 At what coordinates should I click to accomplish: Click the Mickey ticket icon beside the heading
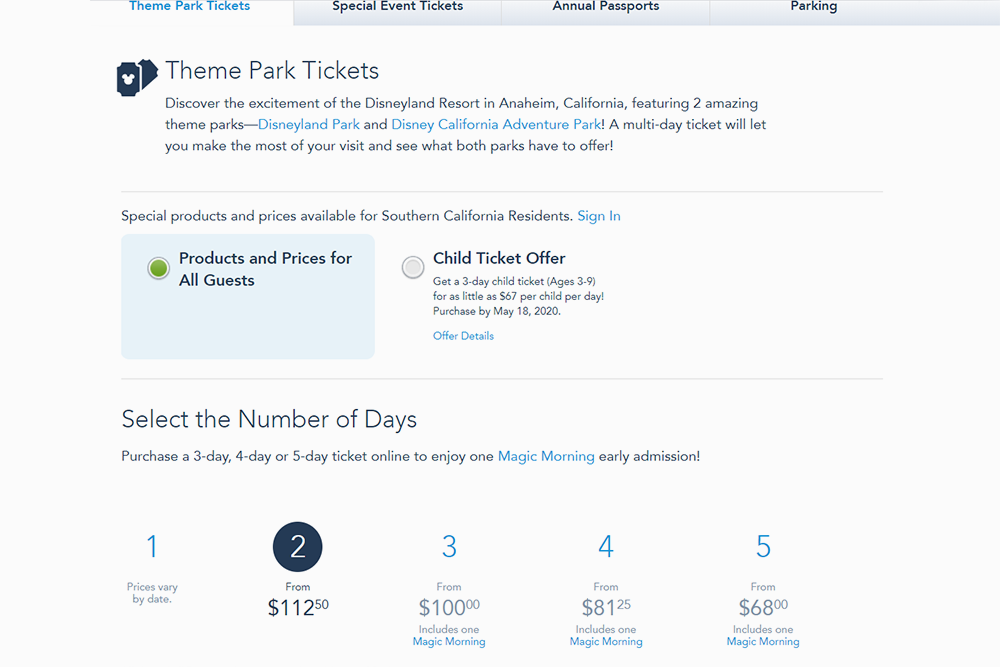tap(137, 78)
